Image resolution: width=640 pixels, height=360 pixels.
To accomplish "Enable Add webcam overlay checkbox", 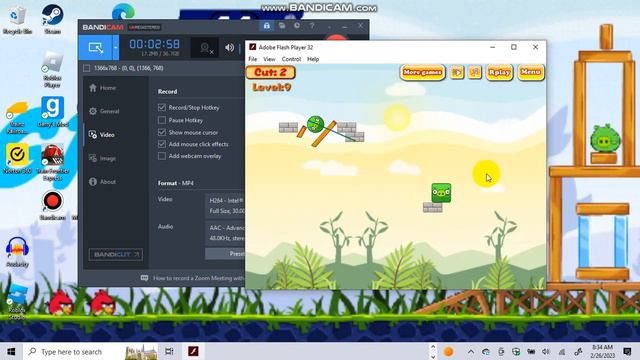I will 162,156.
